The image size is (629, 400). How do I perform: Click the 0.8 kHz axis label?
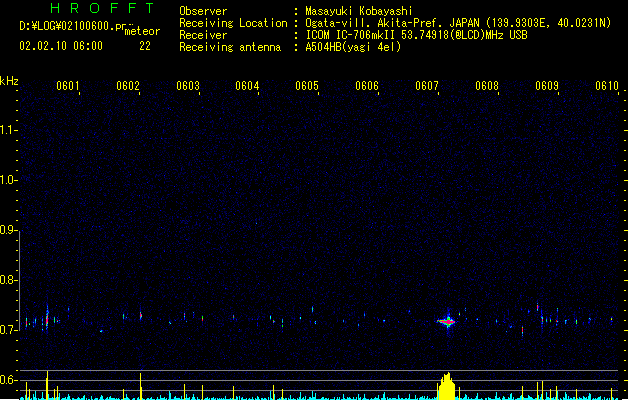(x=8, y=280)
